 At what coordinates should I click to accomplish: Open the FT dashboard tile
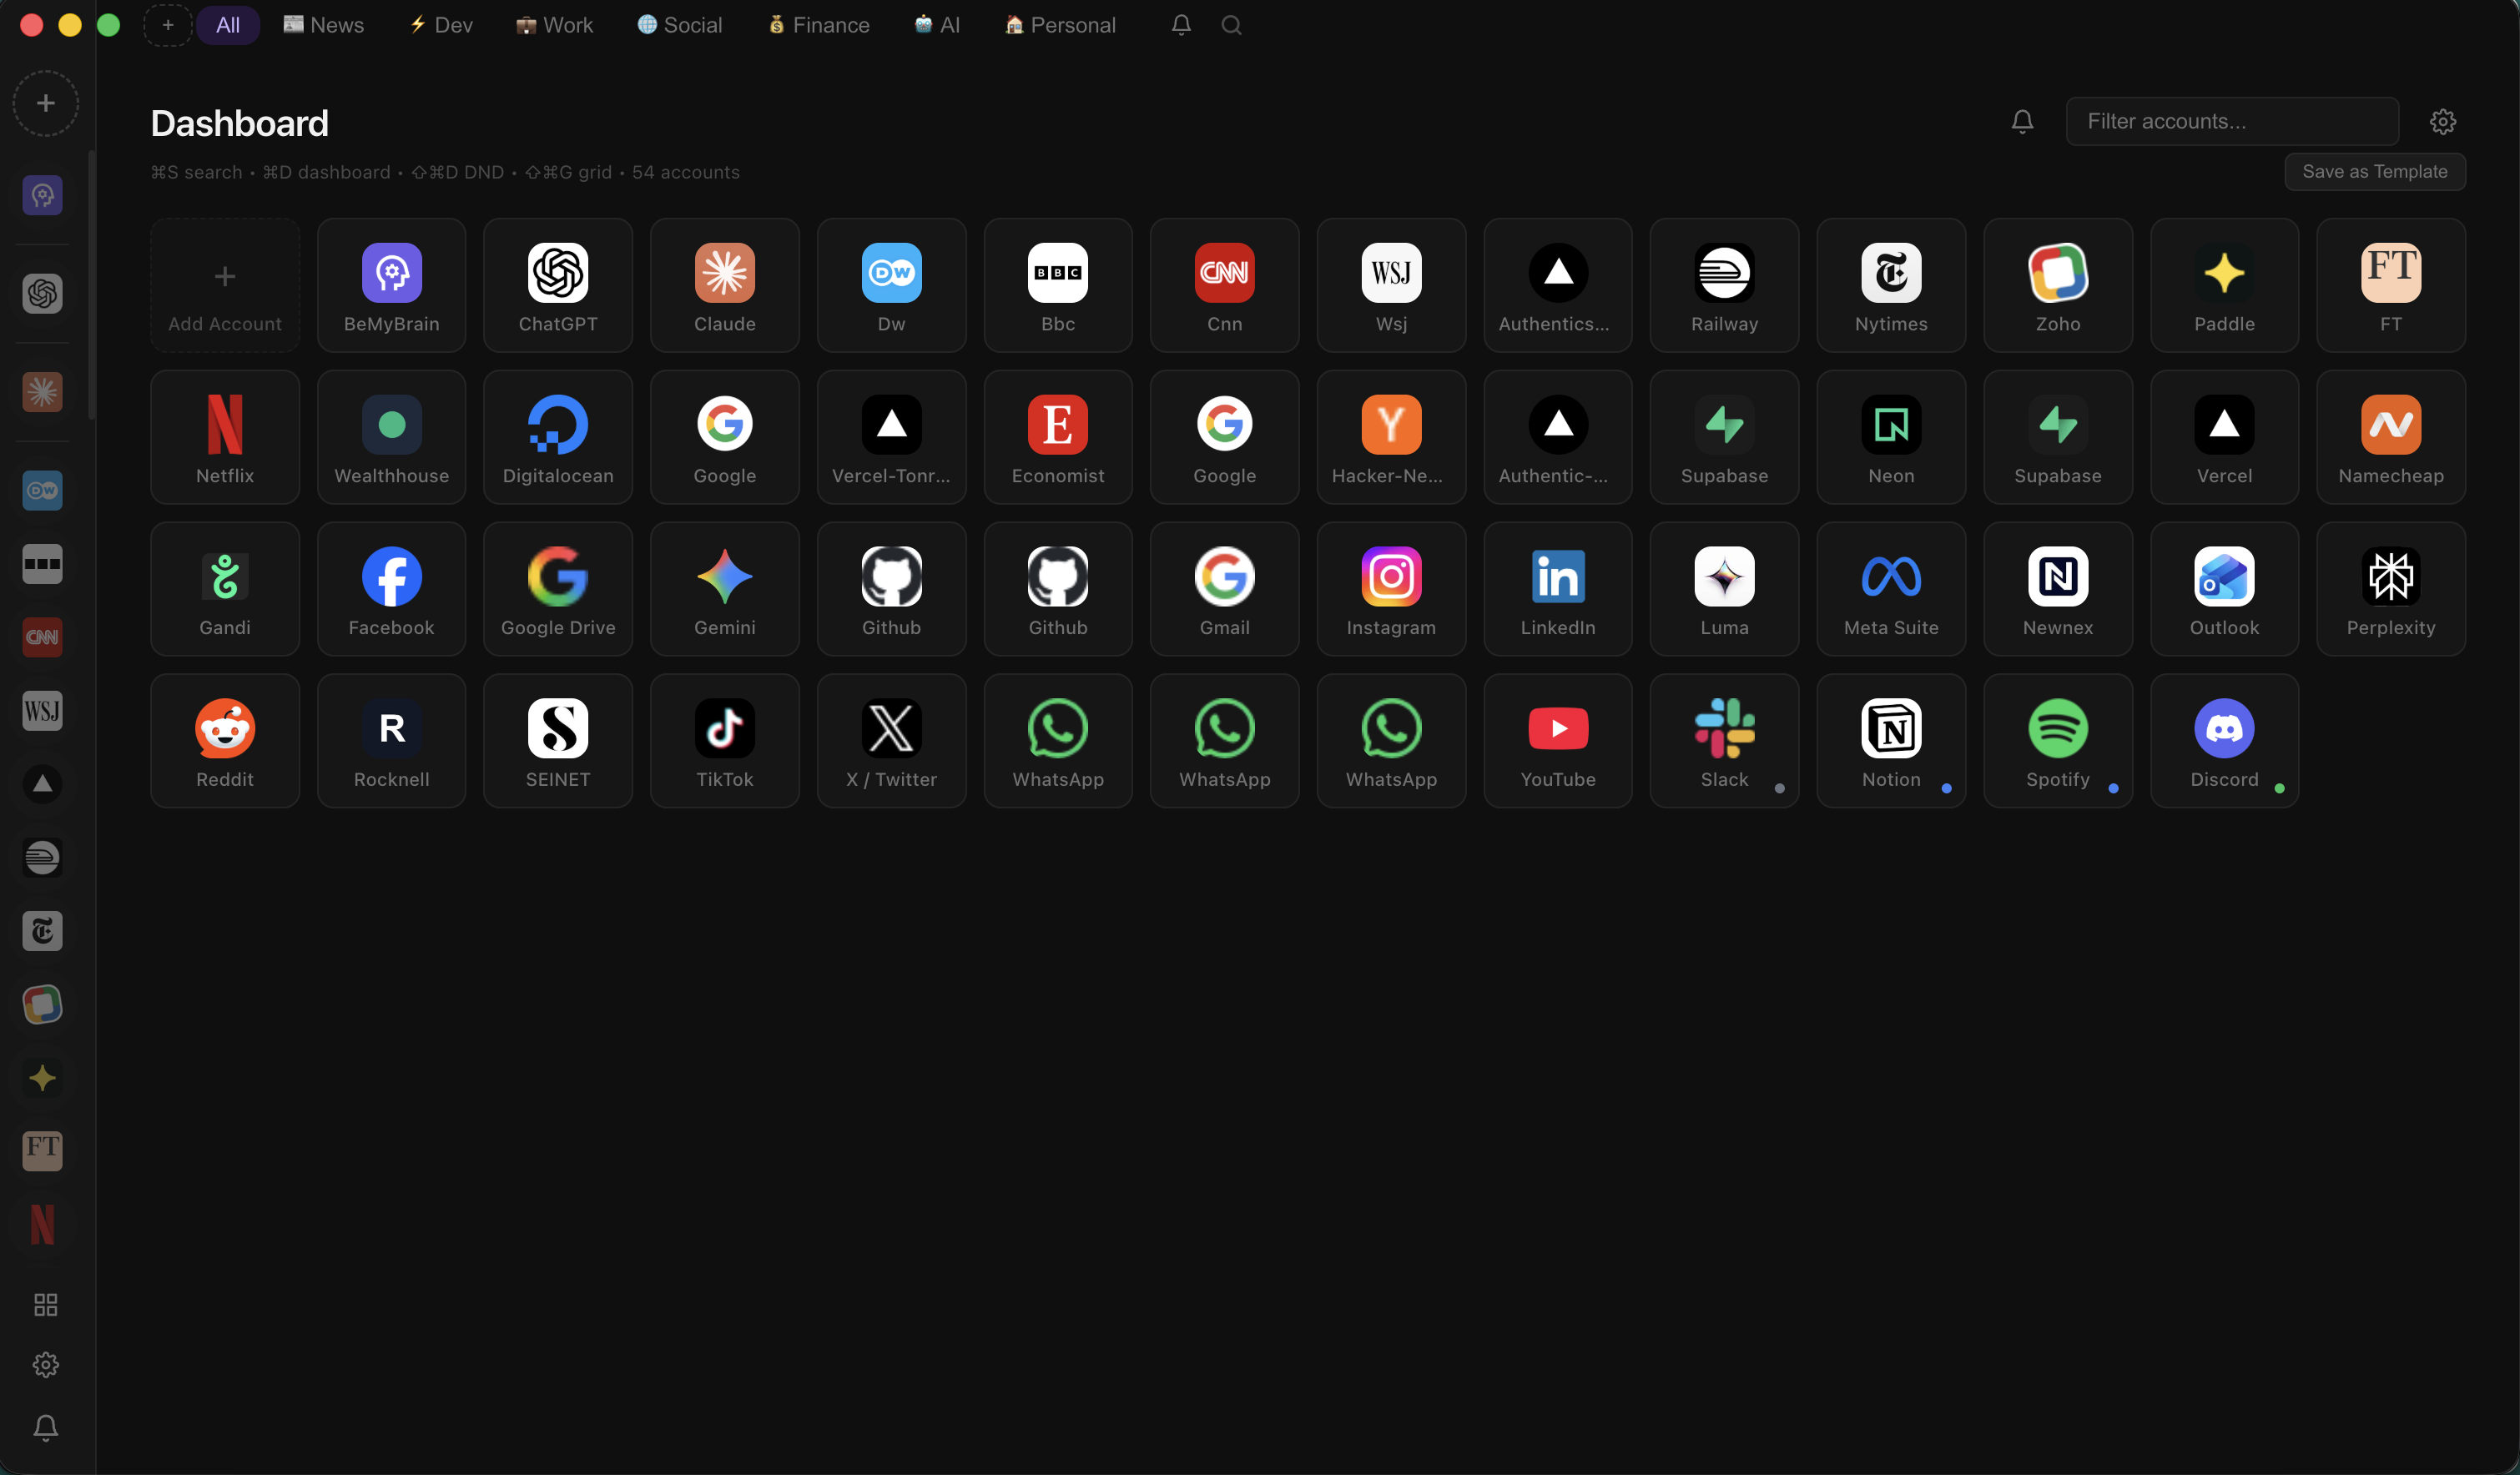click(x=2391, y=285)
